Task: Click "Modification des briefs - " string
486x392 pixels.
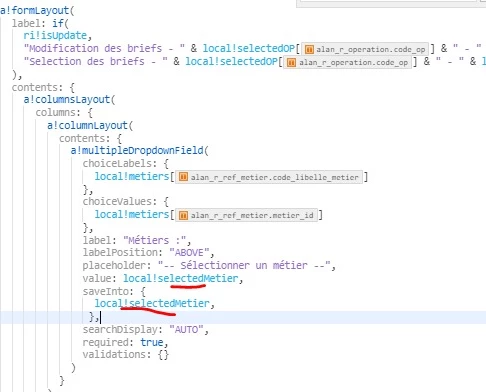Action: (104, 49)
